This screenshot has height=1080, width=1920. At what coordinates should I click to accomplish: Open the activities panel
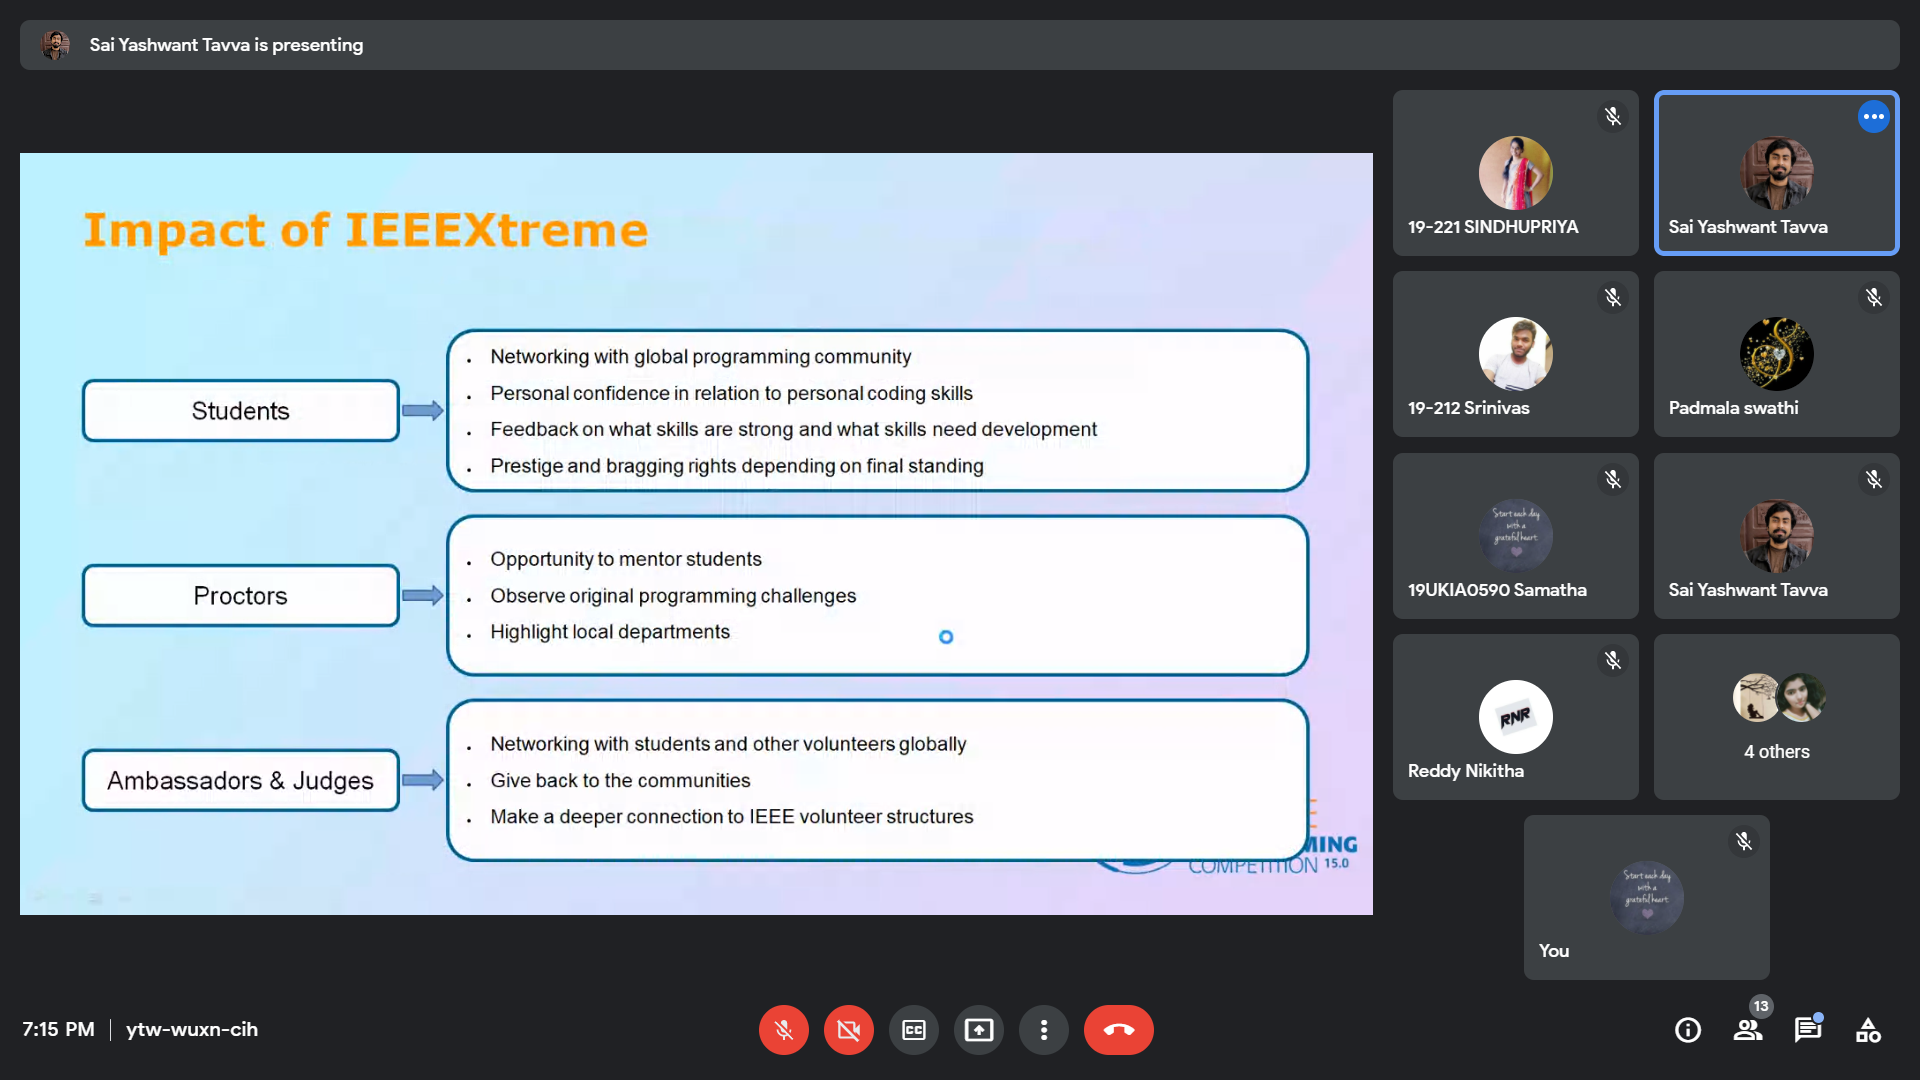(x=1868, y=1029)
